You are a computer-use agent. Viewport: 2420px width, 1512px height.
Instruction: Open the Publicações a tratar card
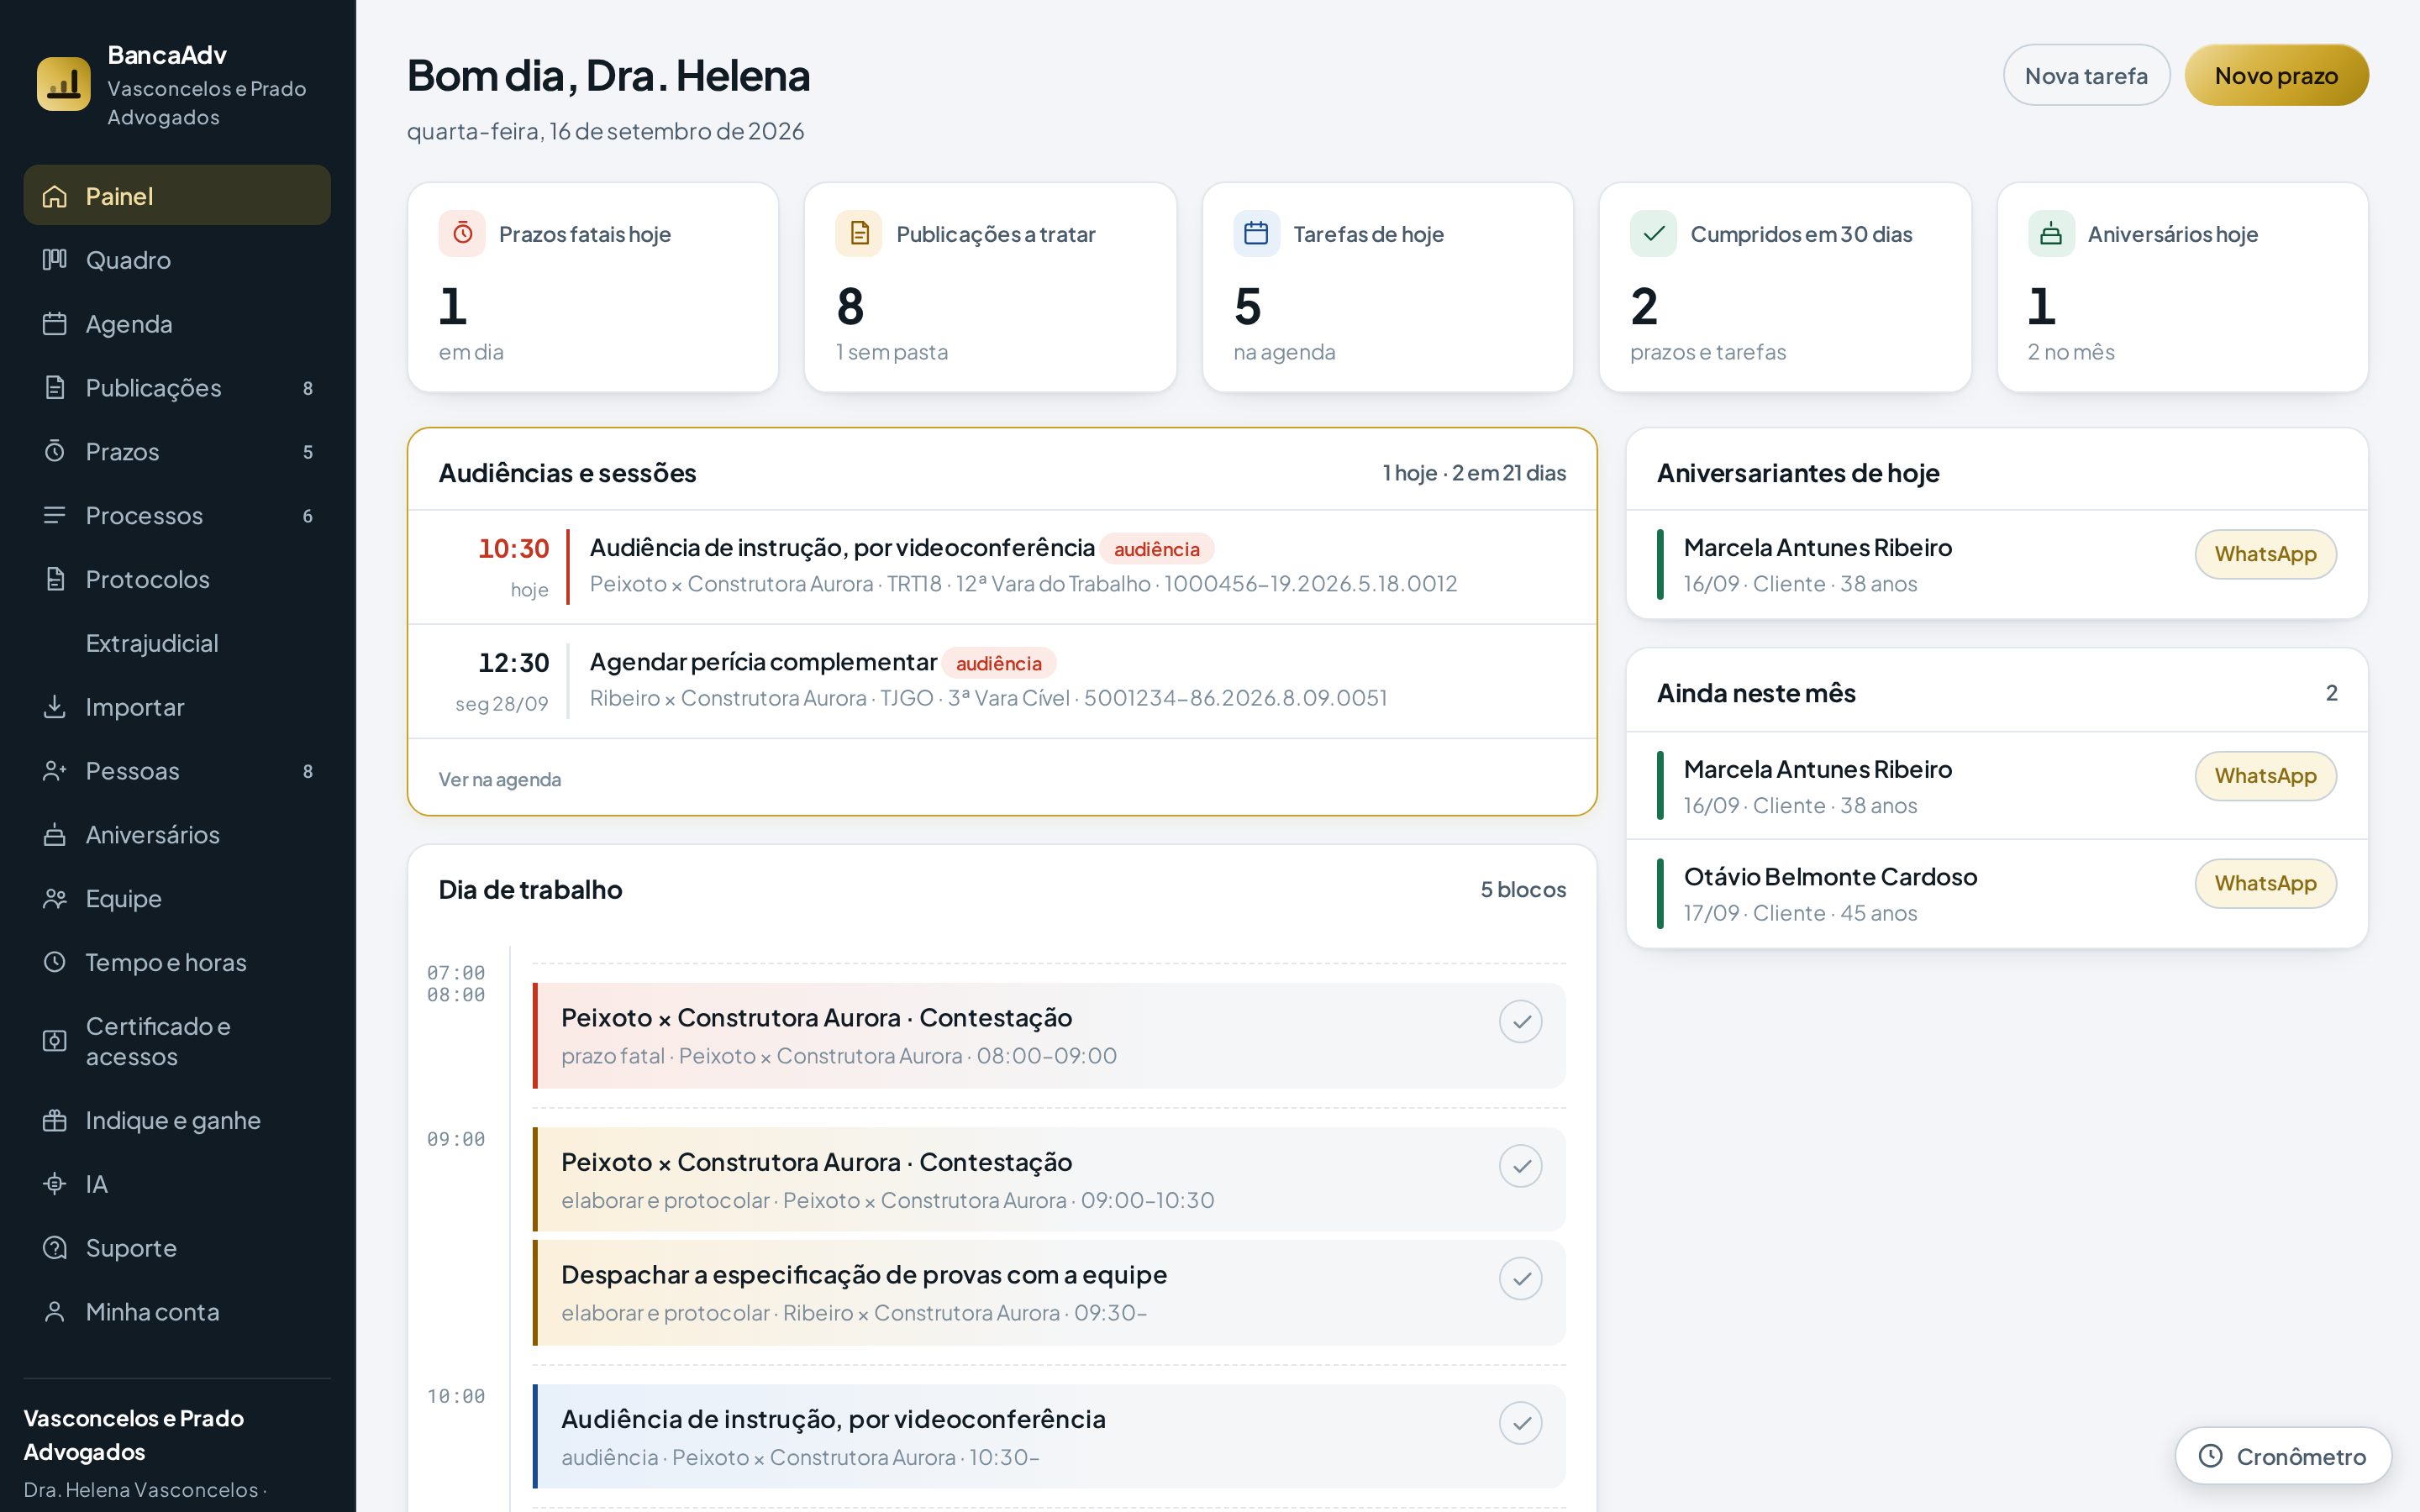tap(990, 287)
